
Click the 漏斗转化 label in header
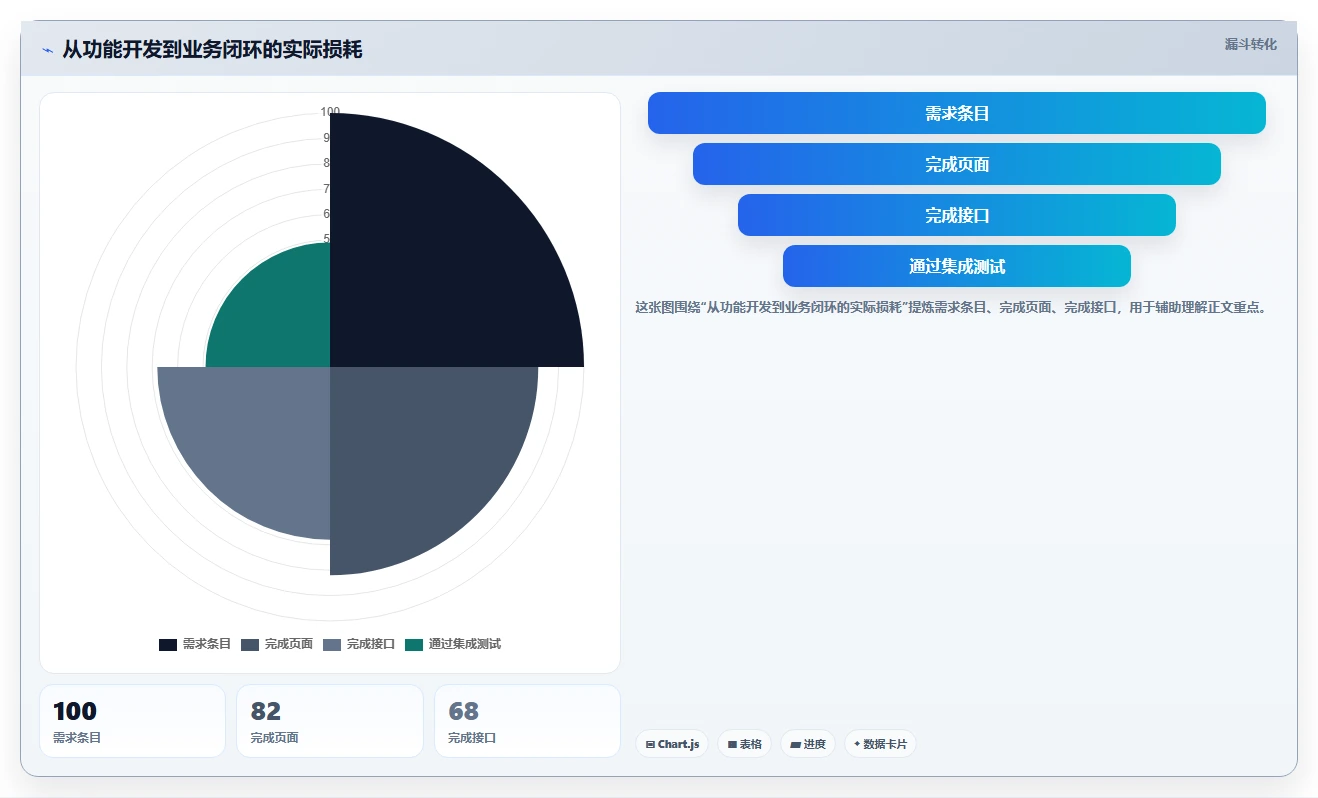click(x=1250, y=44)
